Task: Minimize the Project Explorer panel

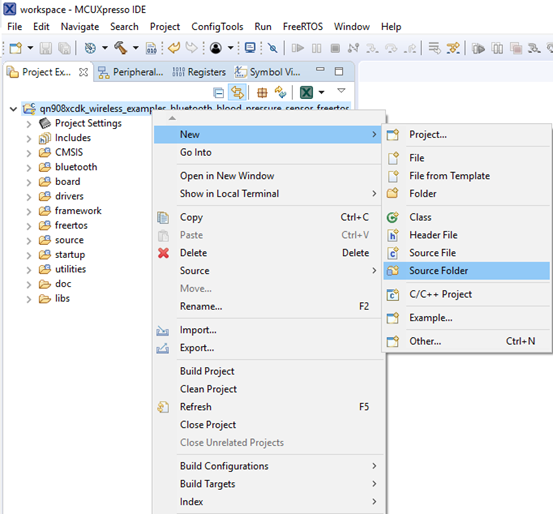Action: pos(320,69)
